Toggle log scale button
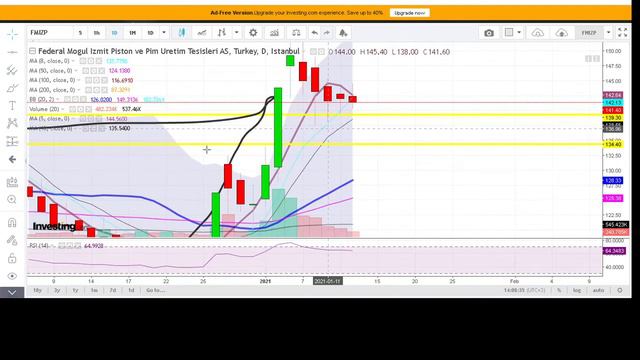 click(577, 290)
